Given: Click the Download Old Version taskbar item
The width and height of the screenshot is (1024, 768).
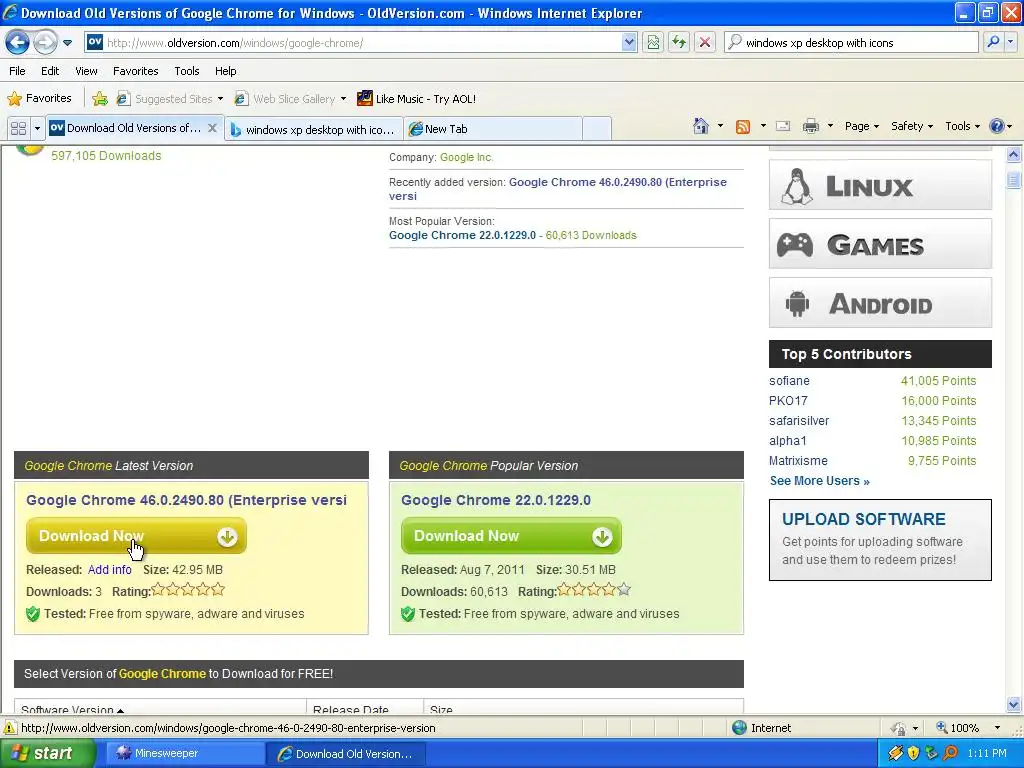Looking at the screenshot, I should pos(346,754).
